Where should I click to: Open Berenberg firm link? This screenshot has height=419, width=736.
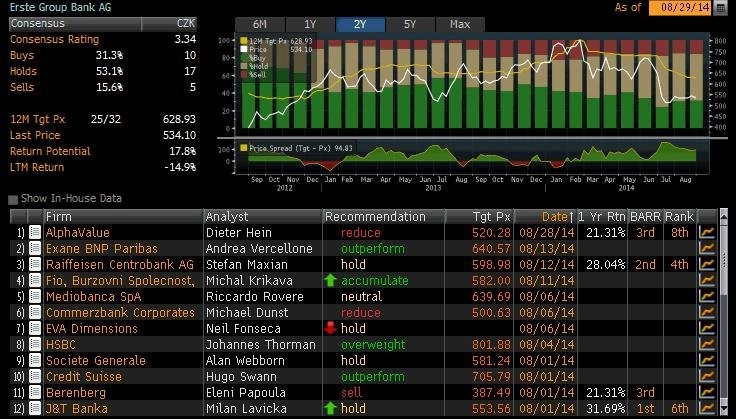76,392
